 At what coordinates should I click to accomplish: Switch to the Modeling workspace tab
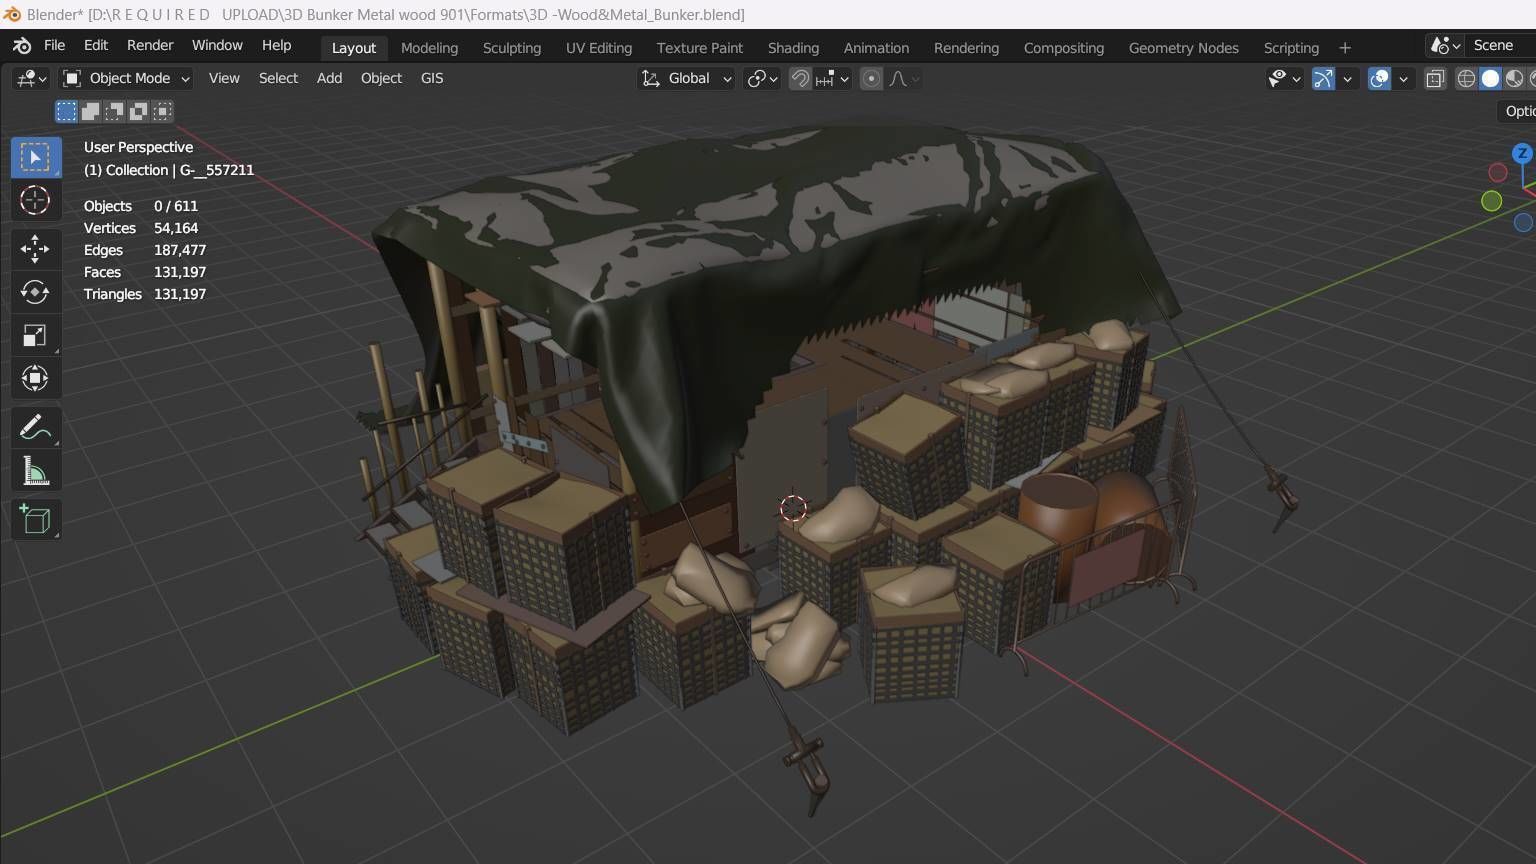coord(429,48)
